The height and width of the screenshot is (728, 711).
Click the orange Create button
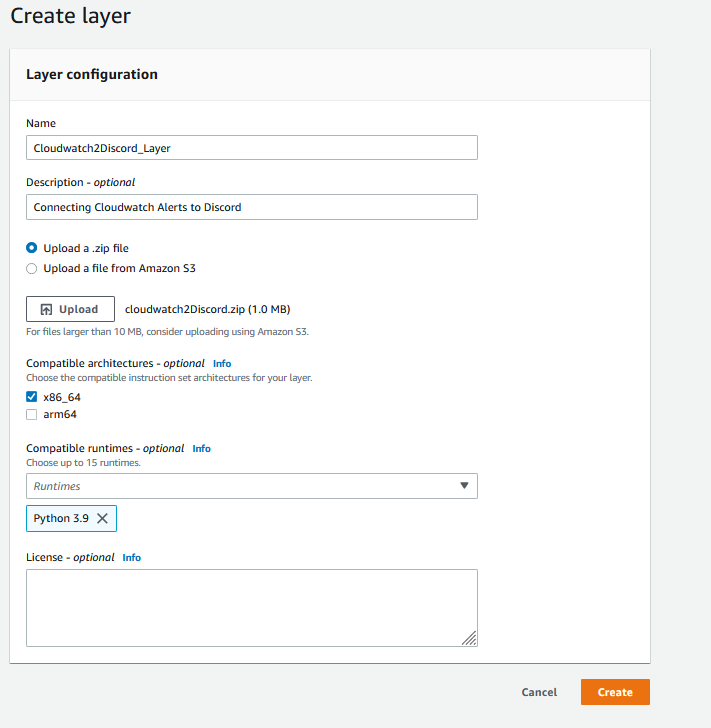click(615, 692)
